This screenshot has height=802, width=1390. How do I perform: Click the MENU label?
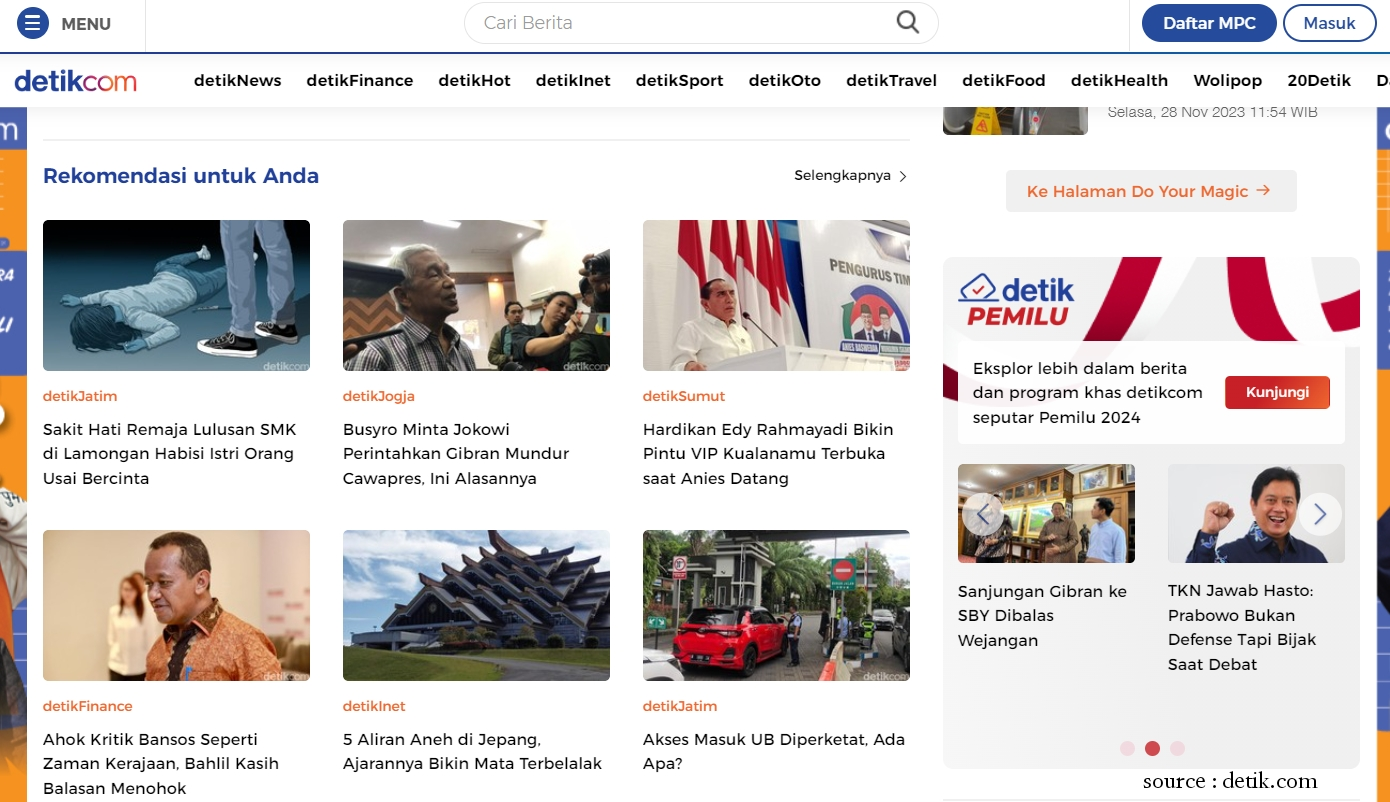(x=86, y=24)
